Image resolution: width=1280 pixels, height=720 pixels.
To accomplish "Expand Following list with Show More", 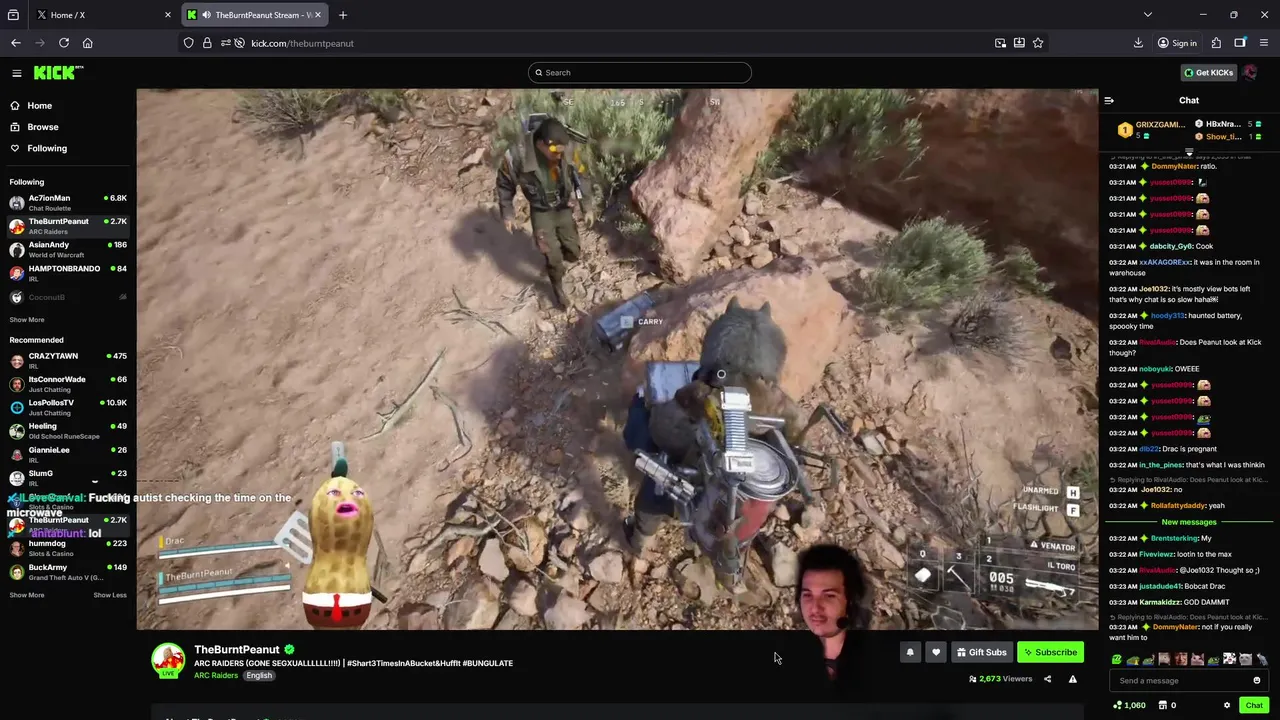I will coord(27,320).
